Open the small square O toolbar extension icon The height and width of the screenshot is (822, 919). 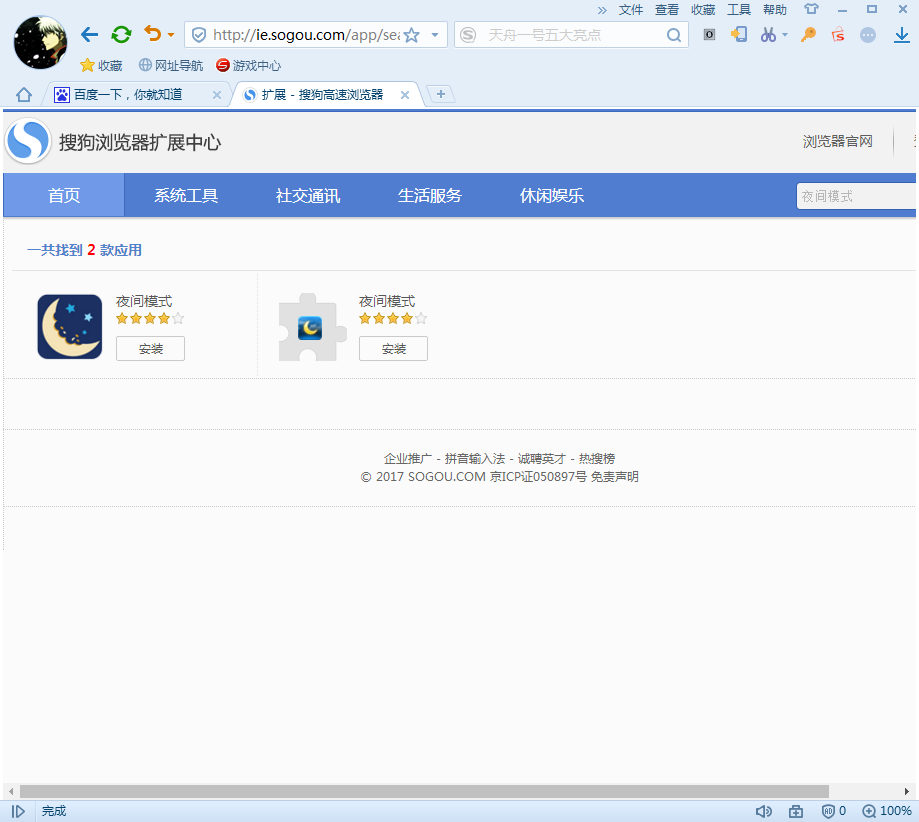coord(709,35)
